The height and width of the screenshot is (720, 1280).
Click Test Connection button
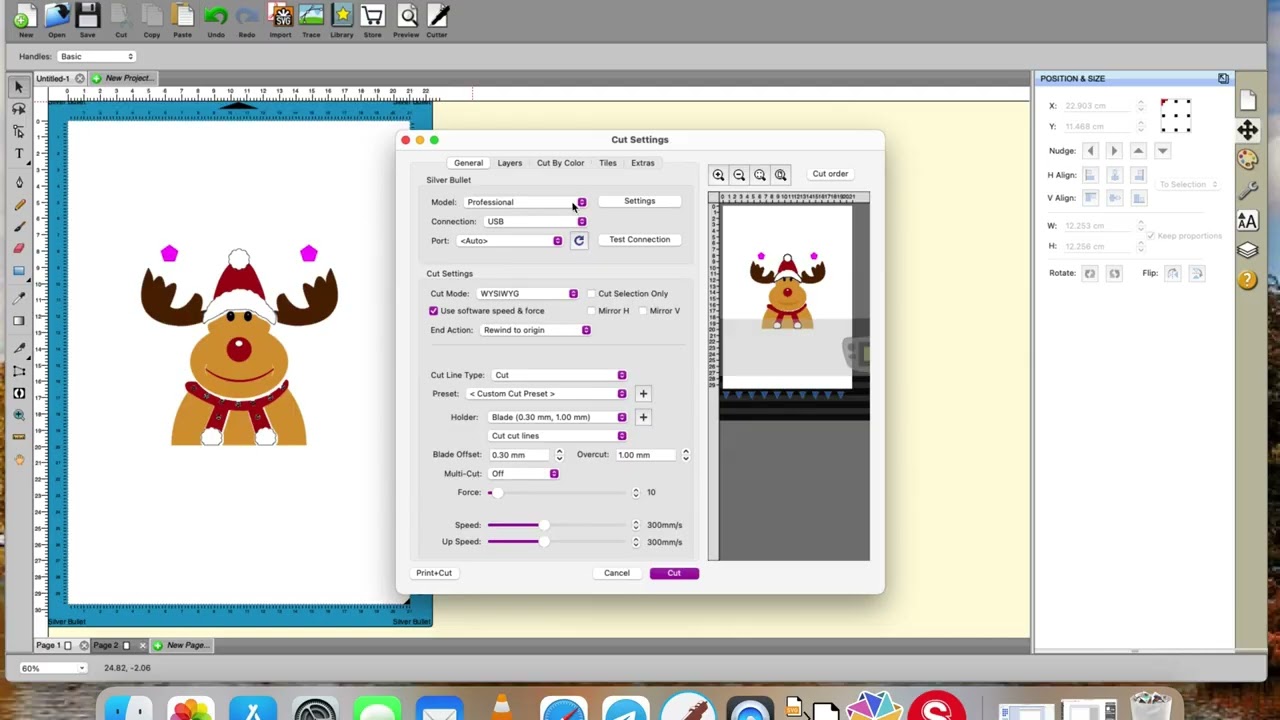point(640,240)
